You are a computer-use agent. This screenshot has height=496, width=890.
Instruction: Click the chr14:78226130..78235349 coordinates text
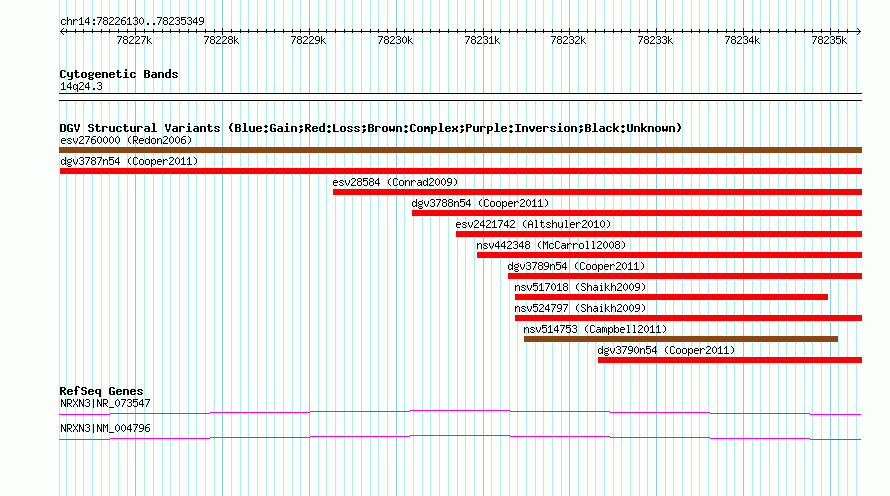132,22
